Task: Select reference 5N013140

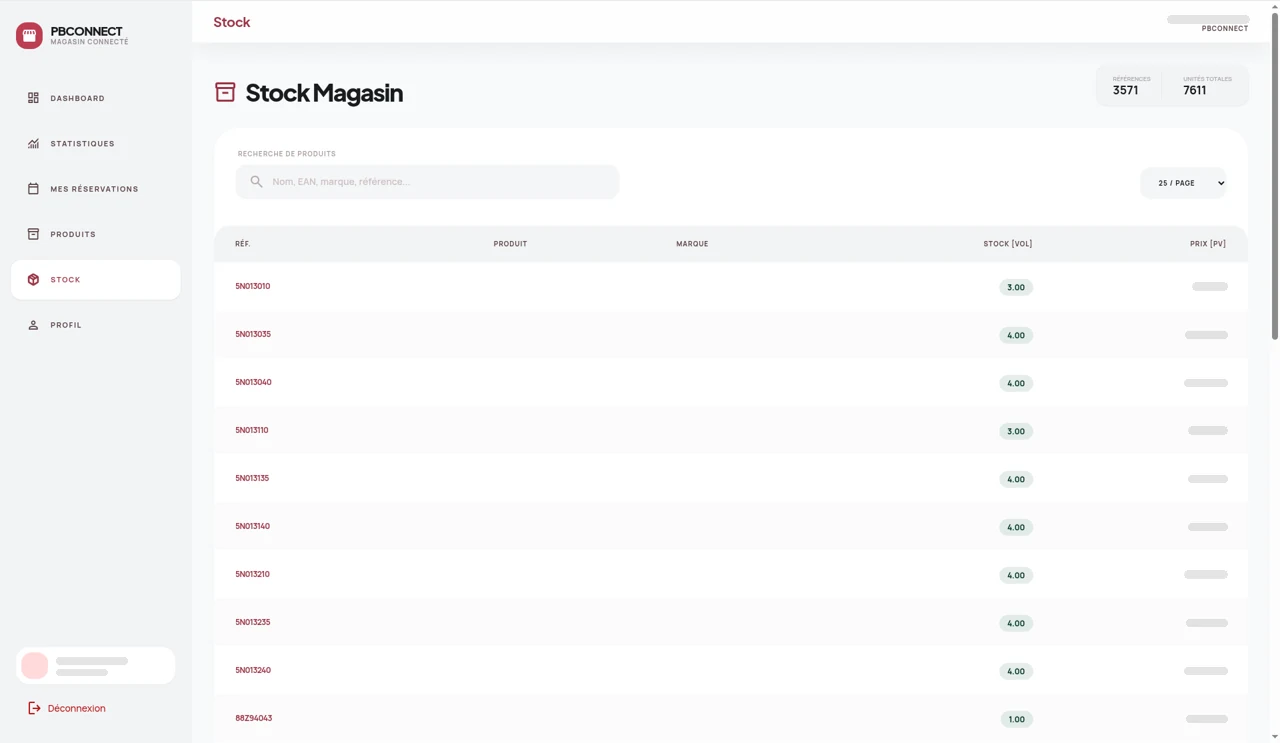Action: point(253,526)
